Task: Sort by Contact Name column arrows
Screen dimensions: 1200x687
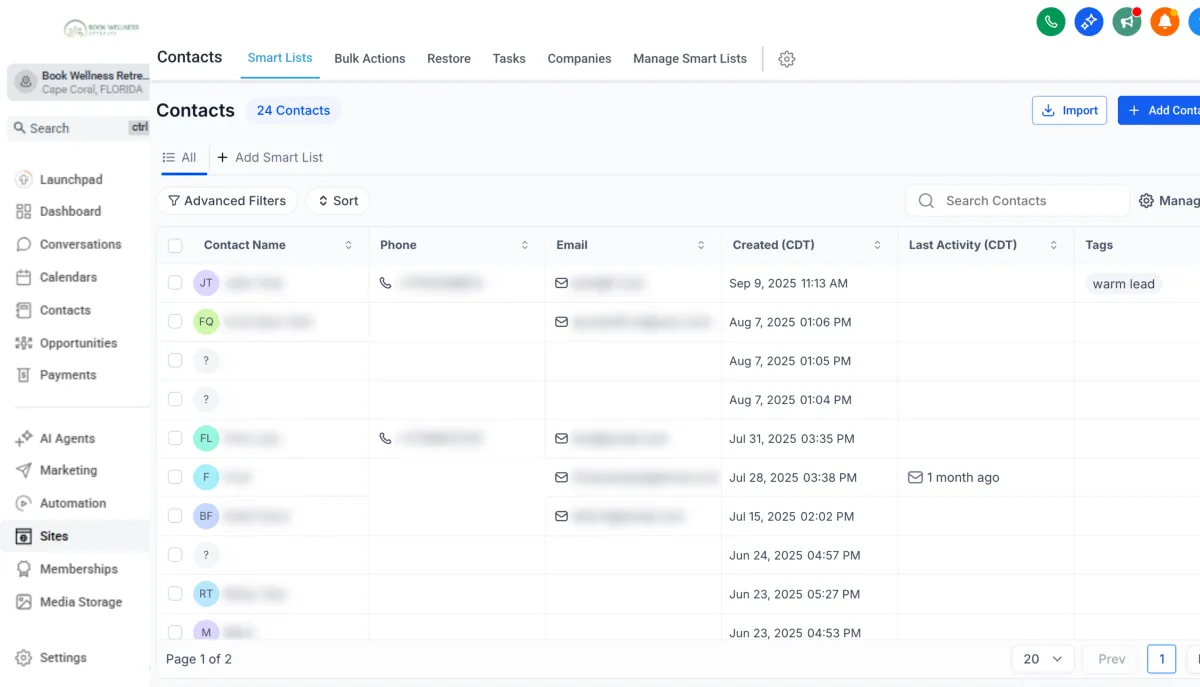Action: point(349,245)
